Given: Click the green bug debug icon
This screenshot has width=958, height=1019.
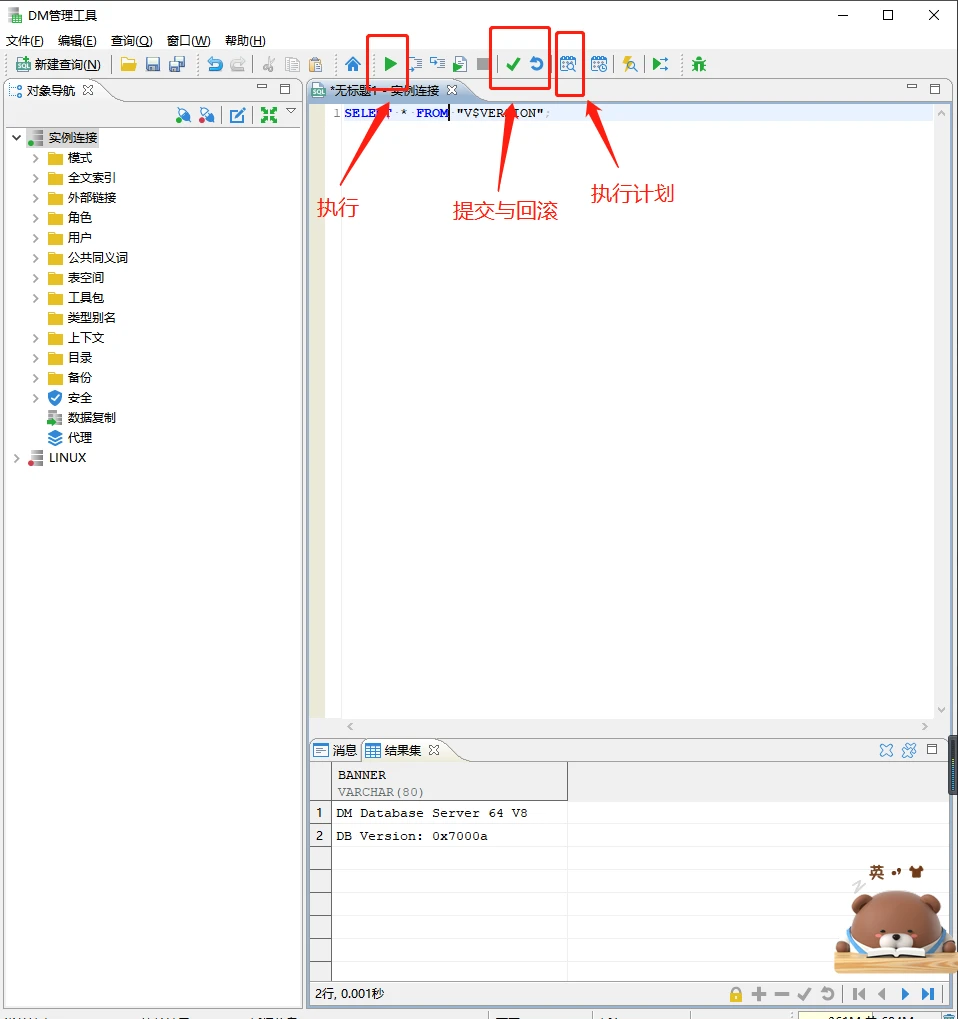Looking at the screenshot, I should click(699, 64).
